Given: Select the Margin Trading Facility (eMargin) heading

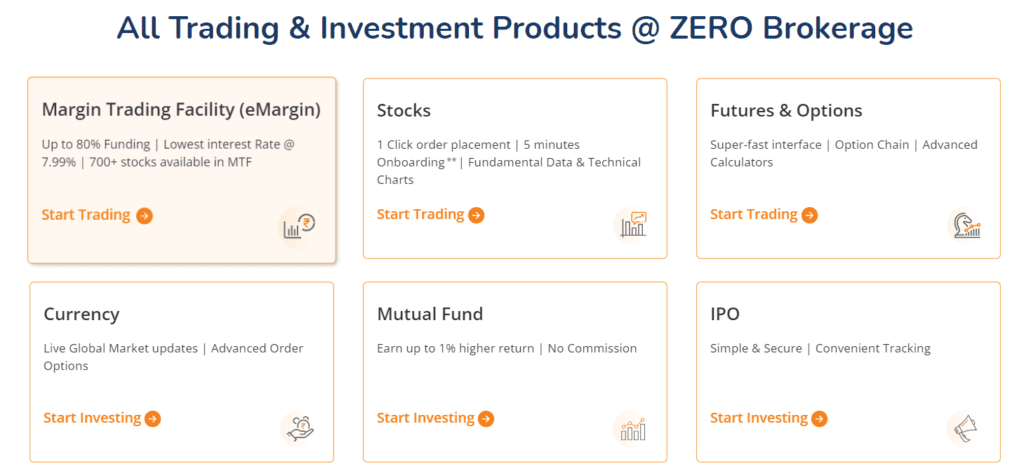Looking at the screenshot, I should [x=181, y=110].
